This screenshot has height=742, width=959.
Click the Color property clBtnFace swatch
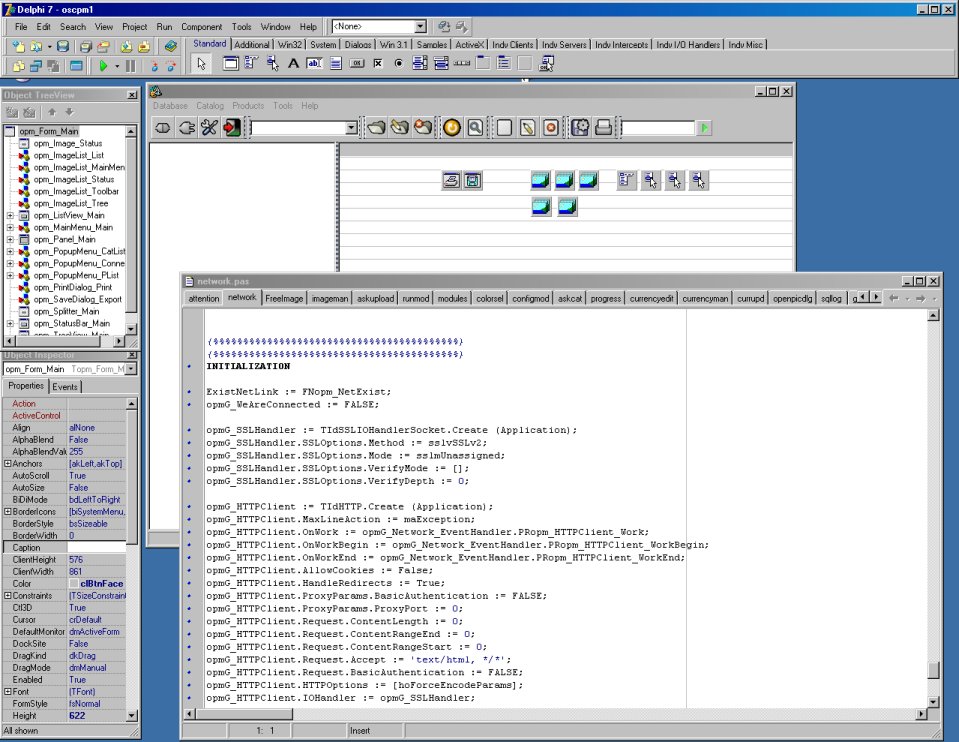pos(75,583)
